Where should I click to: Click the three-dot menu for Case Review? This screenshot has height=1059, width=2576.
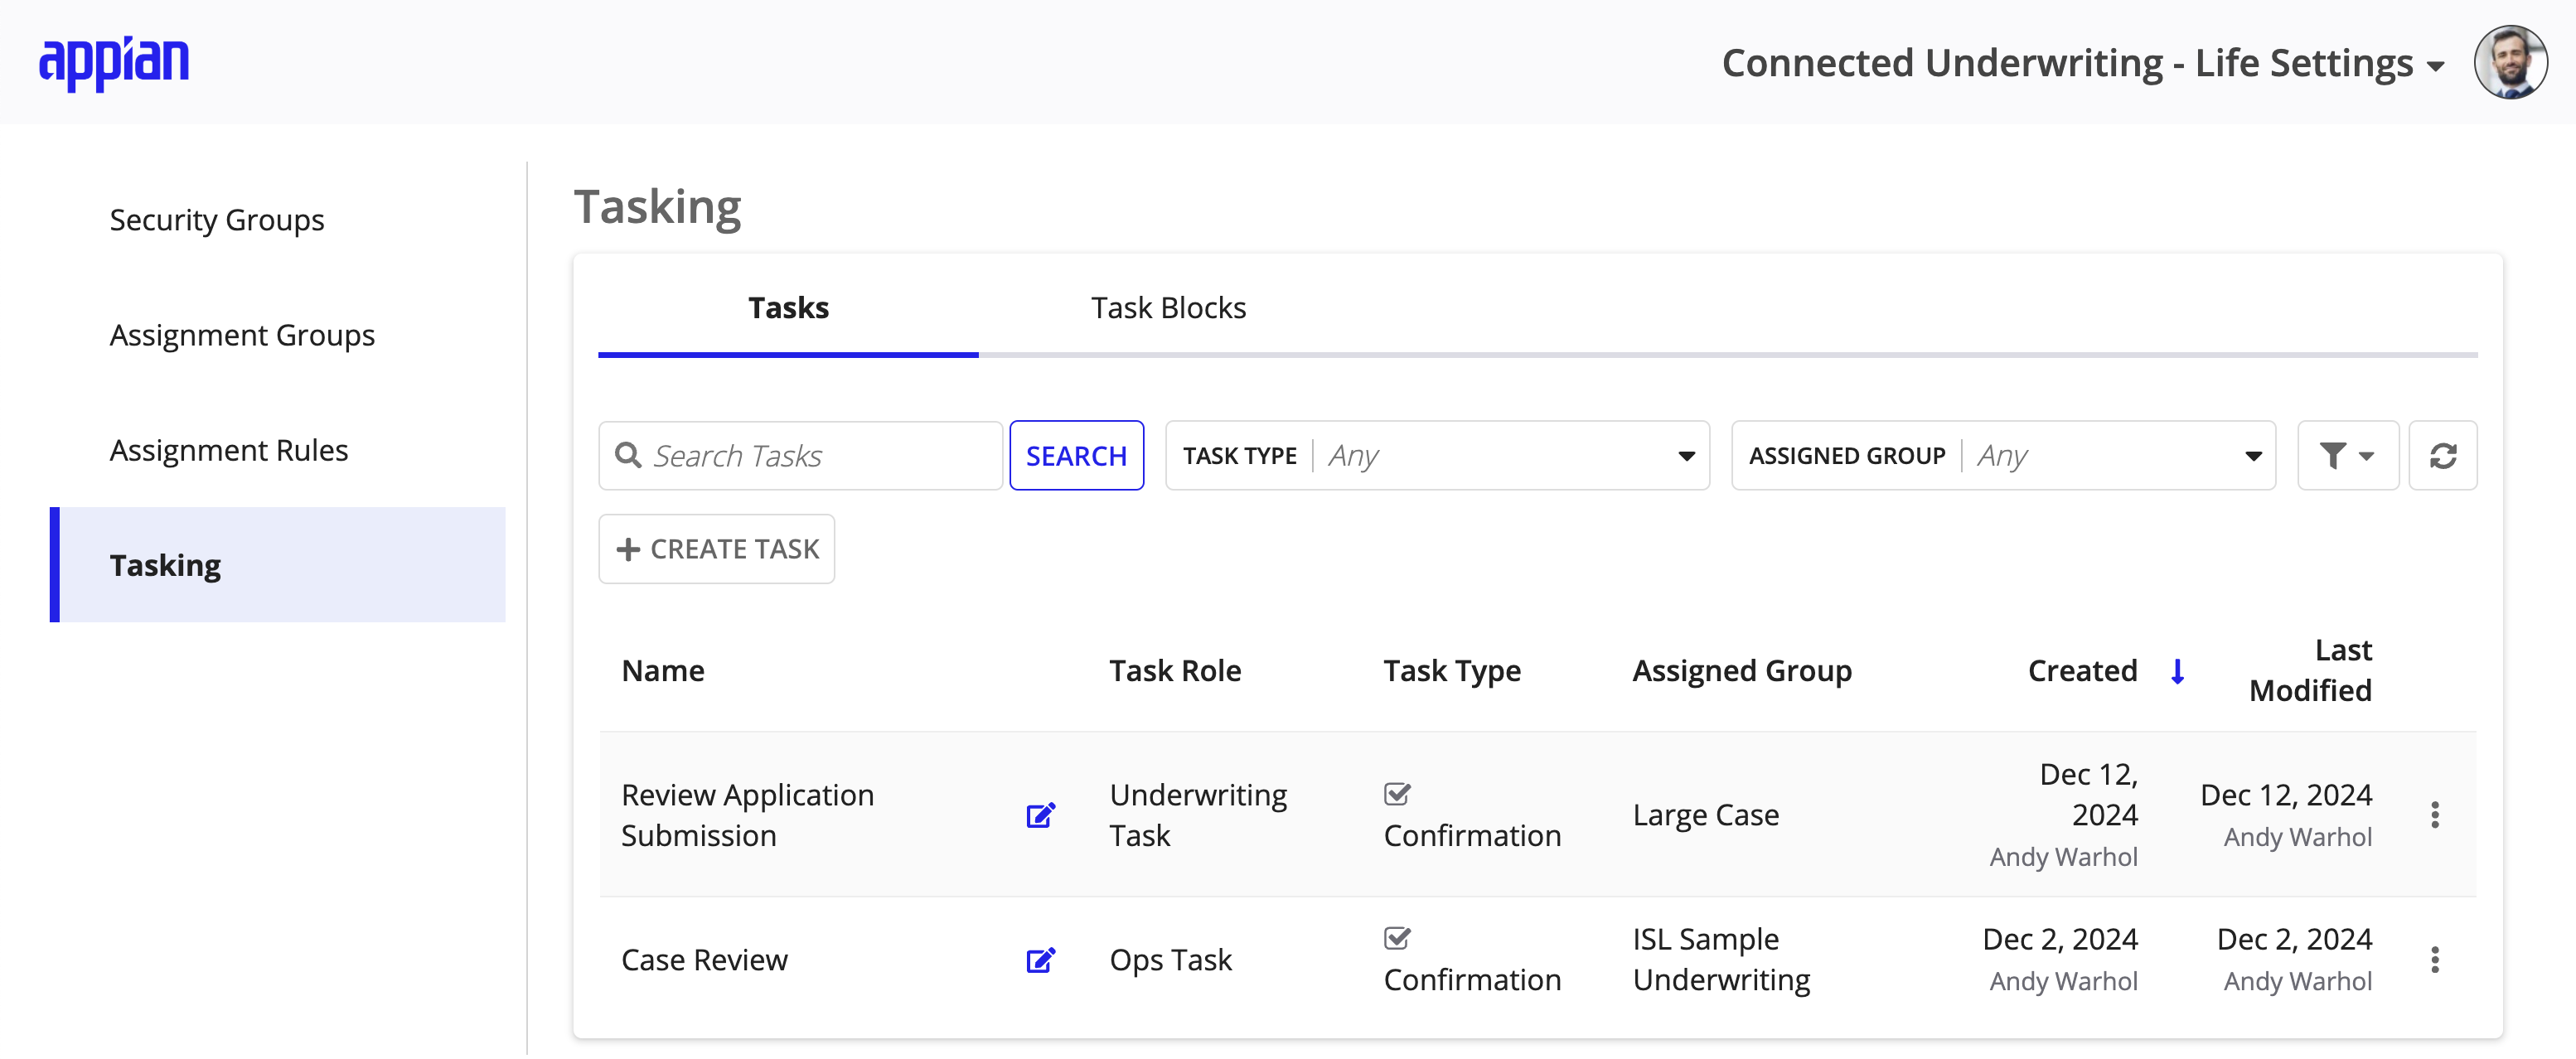pos(2438,957)
